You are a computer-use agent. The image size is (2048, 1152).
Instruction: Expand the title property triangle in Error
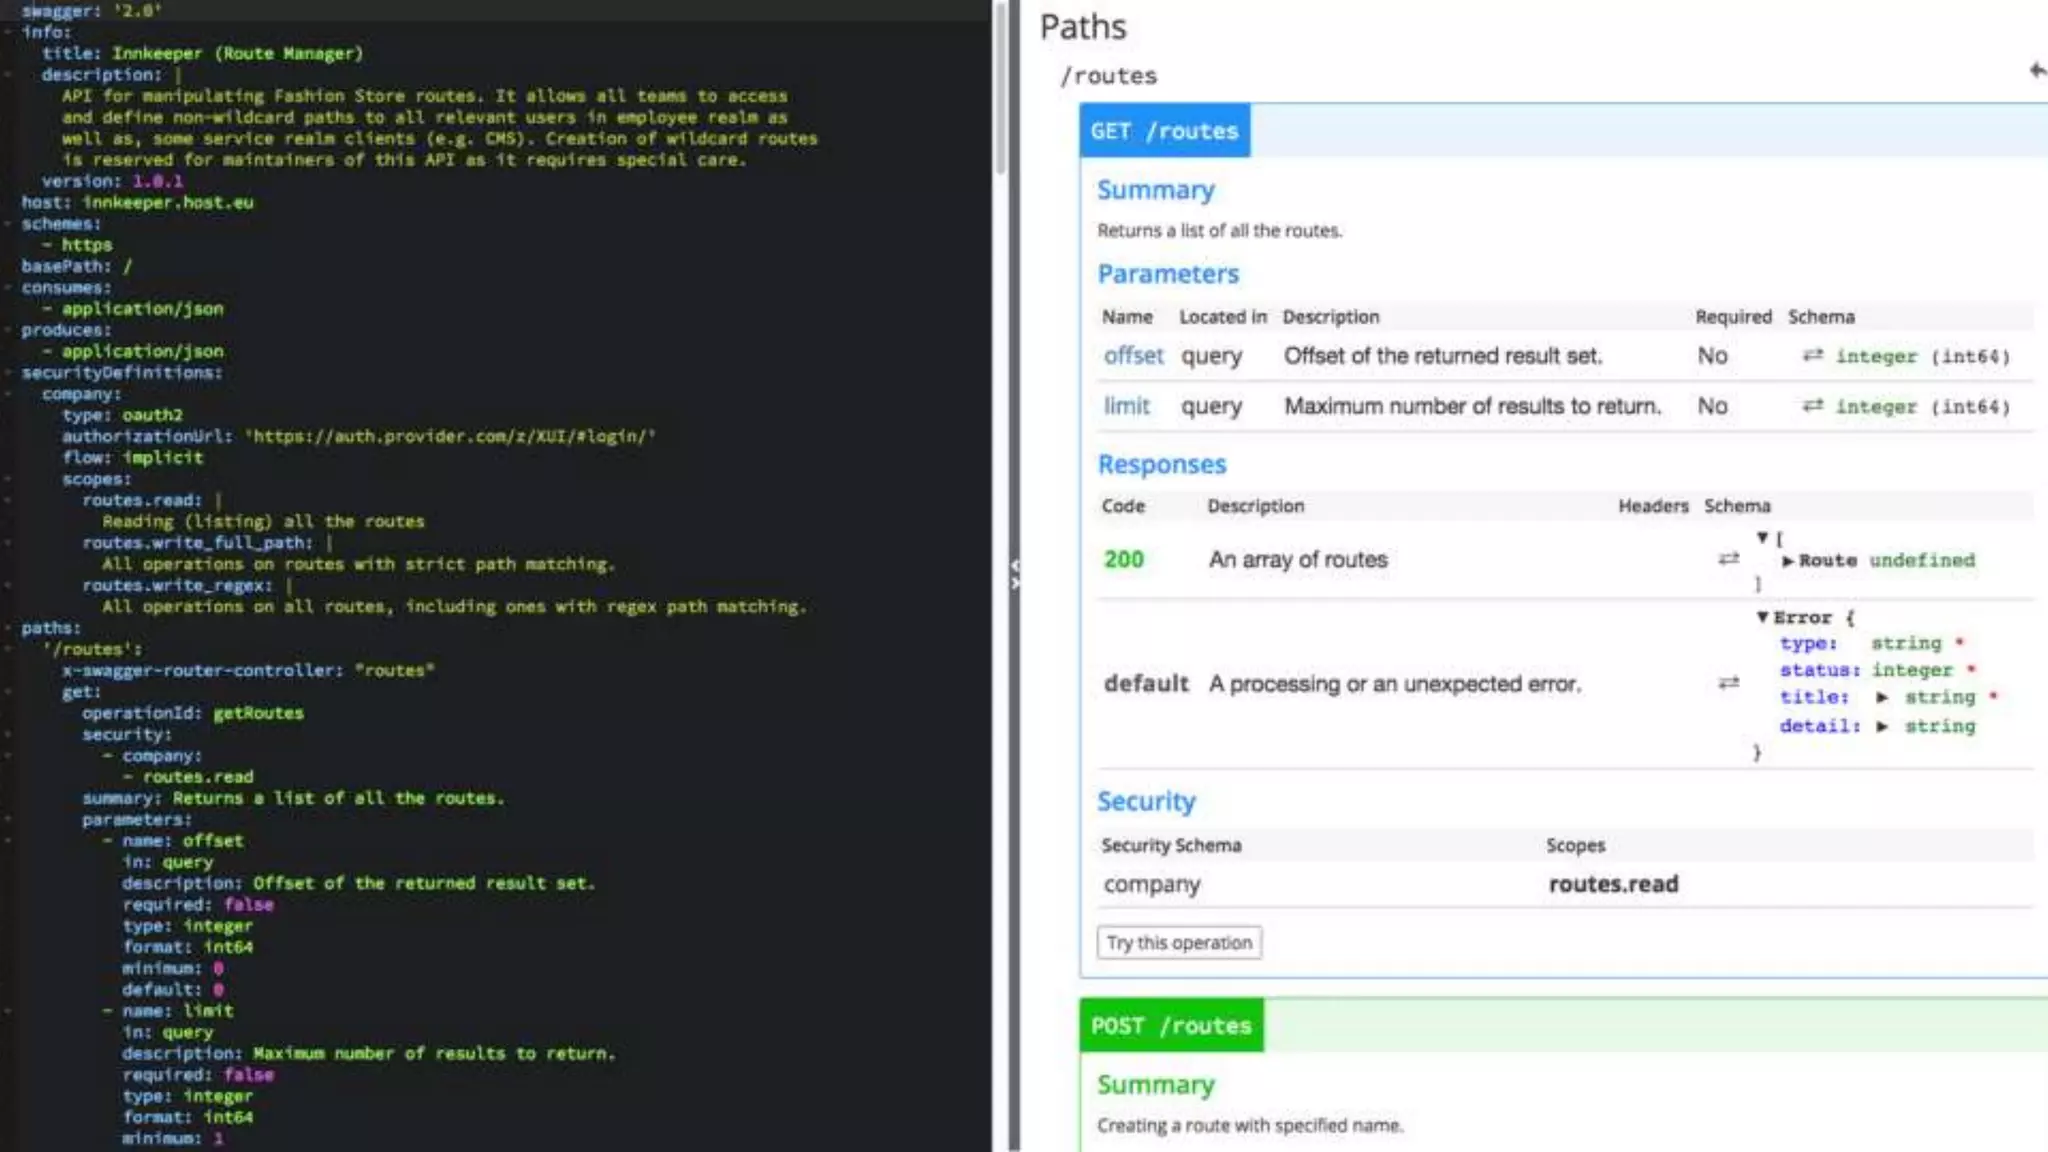[x=1882, y=697]
